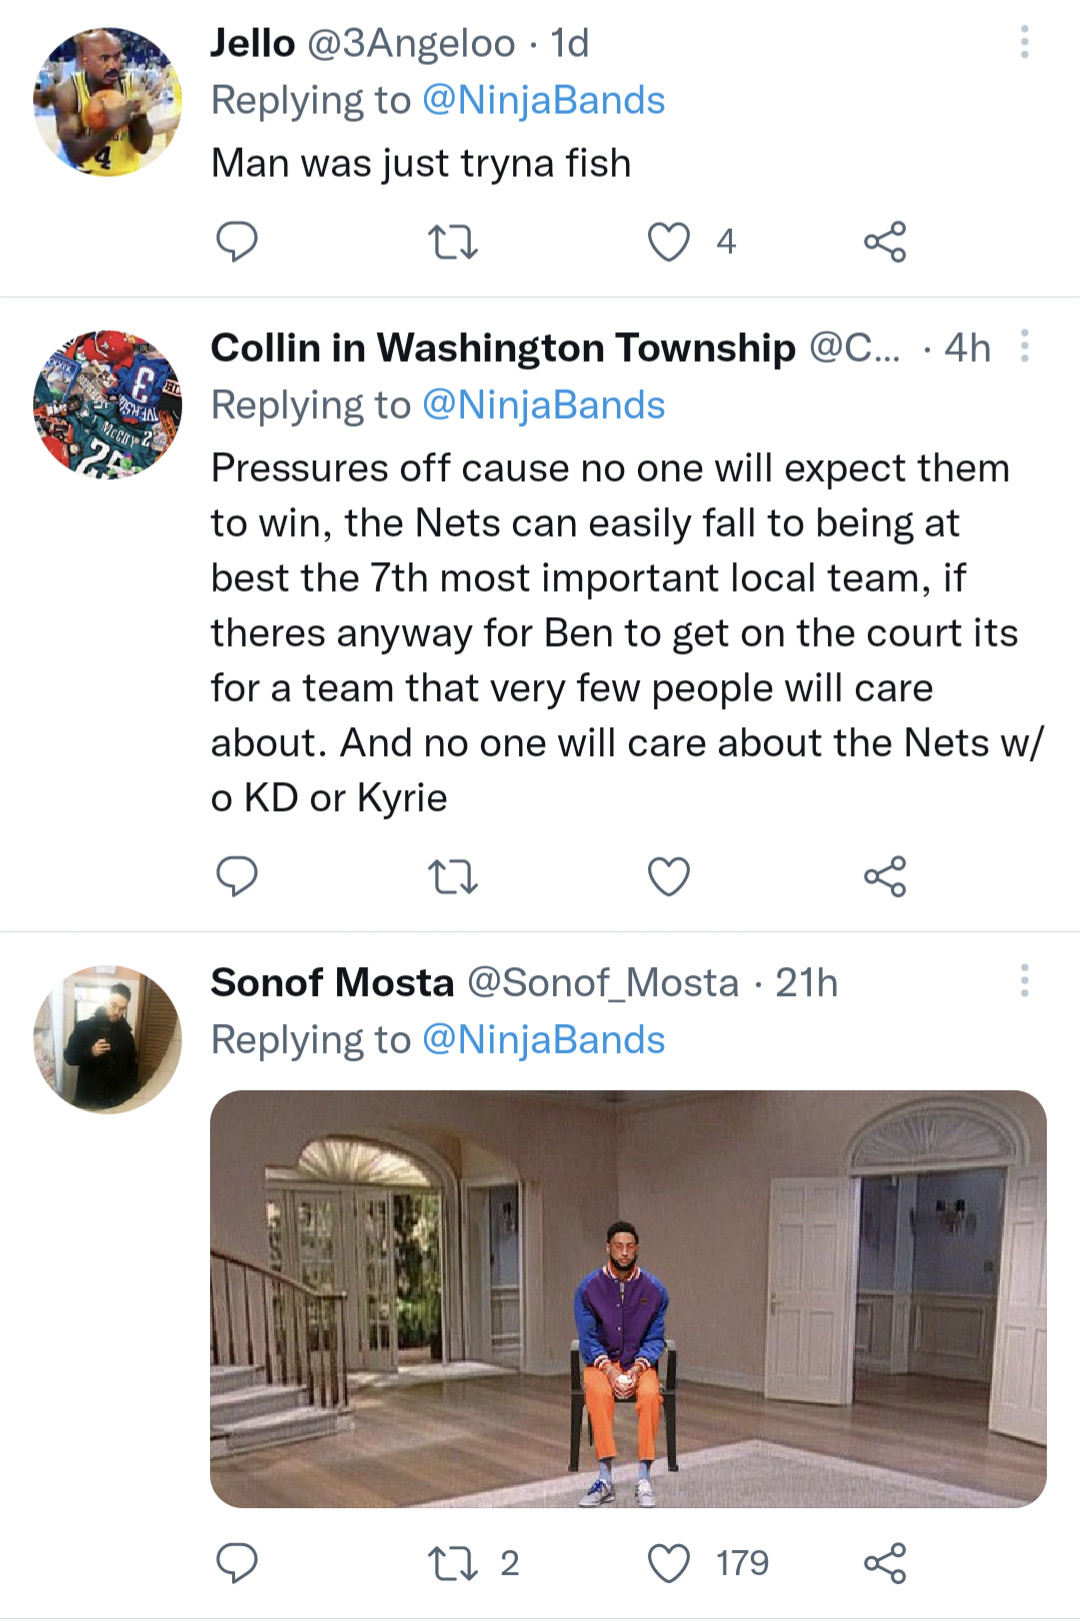Share Jello's tweet

pyautogui.click(x=885, y=242)
